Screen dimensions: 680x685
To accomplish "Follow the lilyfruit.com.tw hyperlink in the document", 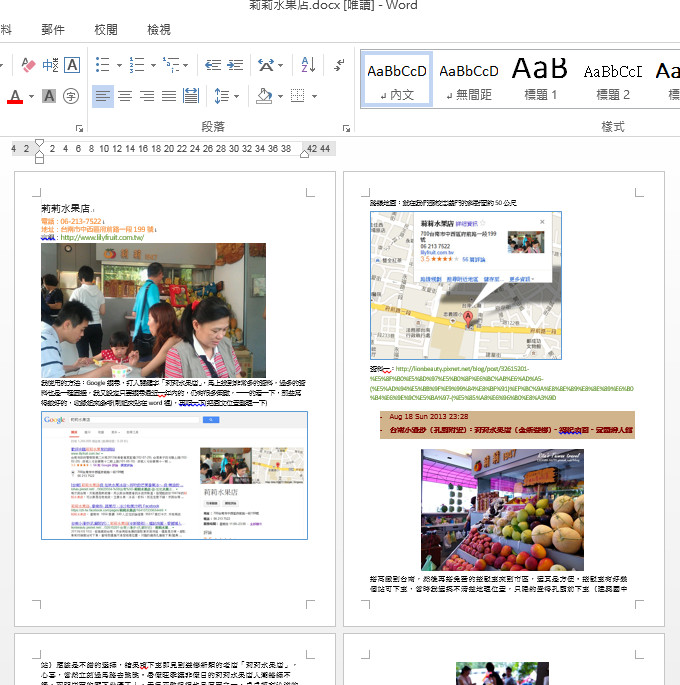I will [x=102, y=238].
